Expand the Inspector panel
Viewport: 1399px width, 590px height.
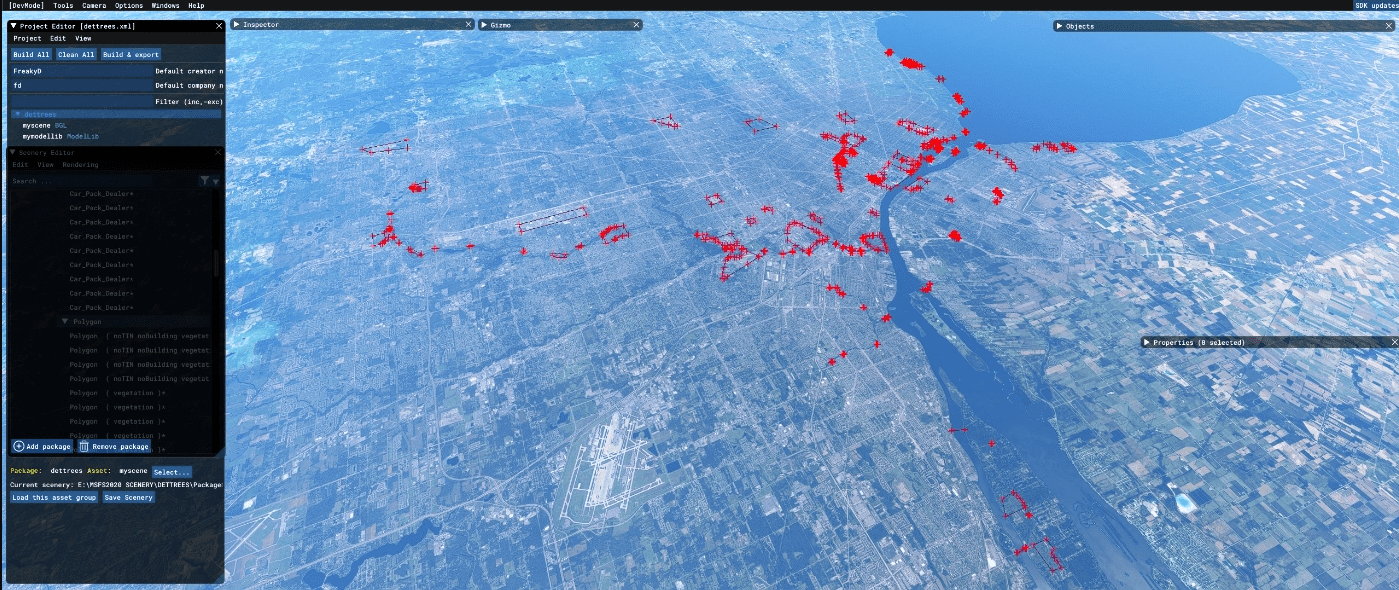pos(236,23)
